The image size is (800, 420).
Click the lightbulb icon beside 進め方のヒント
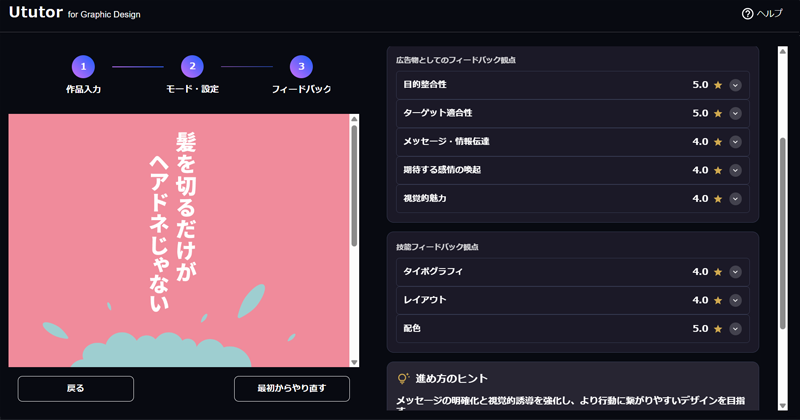pyautogui.click(x=404, y=378)
